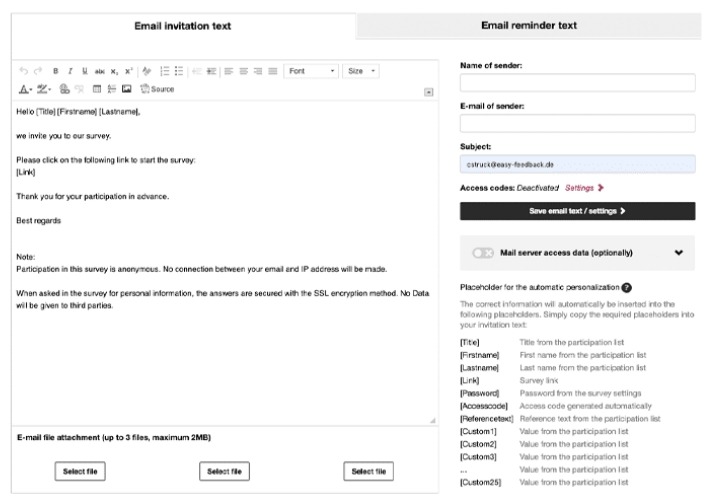
Task: Decrease indent of the text
Action: click(197, 71)
